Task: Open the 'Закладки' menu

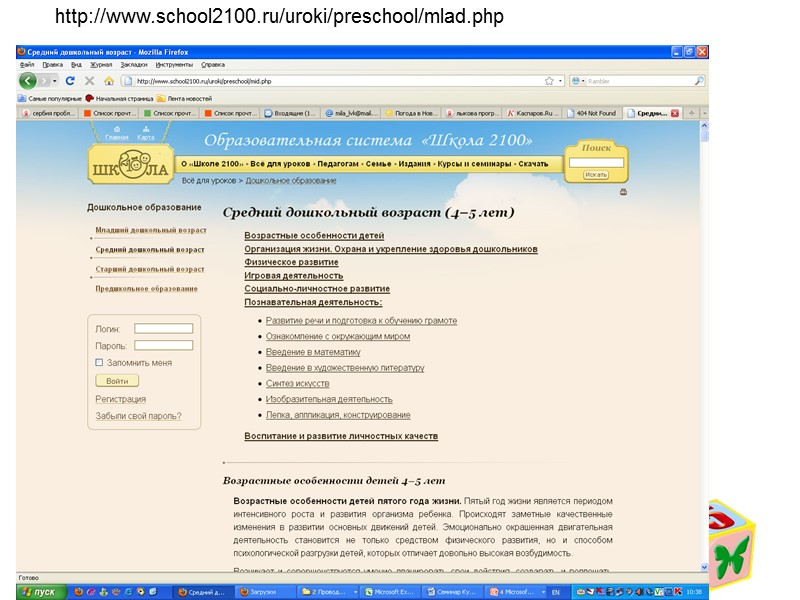Action: (134, 65)
